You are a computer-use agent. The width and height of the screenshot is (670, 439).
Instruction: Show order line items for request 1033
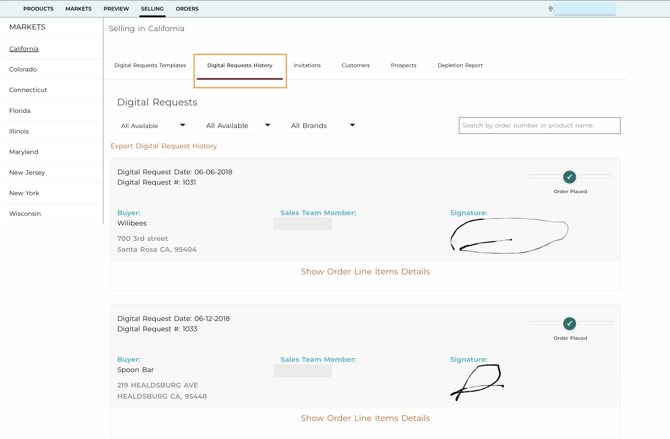click(365, 418)
